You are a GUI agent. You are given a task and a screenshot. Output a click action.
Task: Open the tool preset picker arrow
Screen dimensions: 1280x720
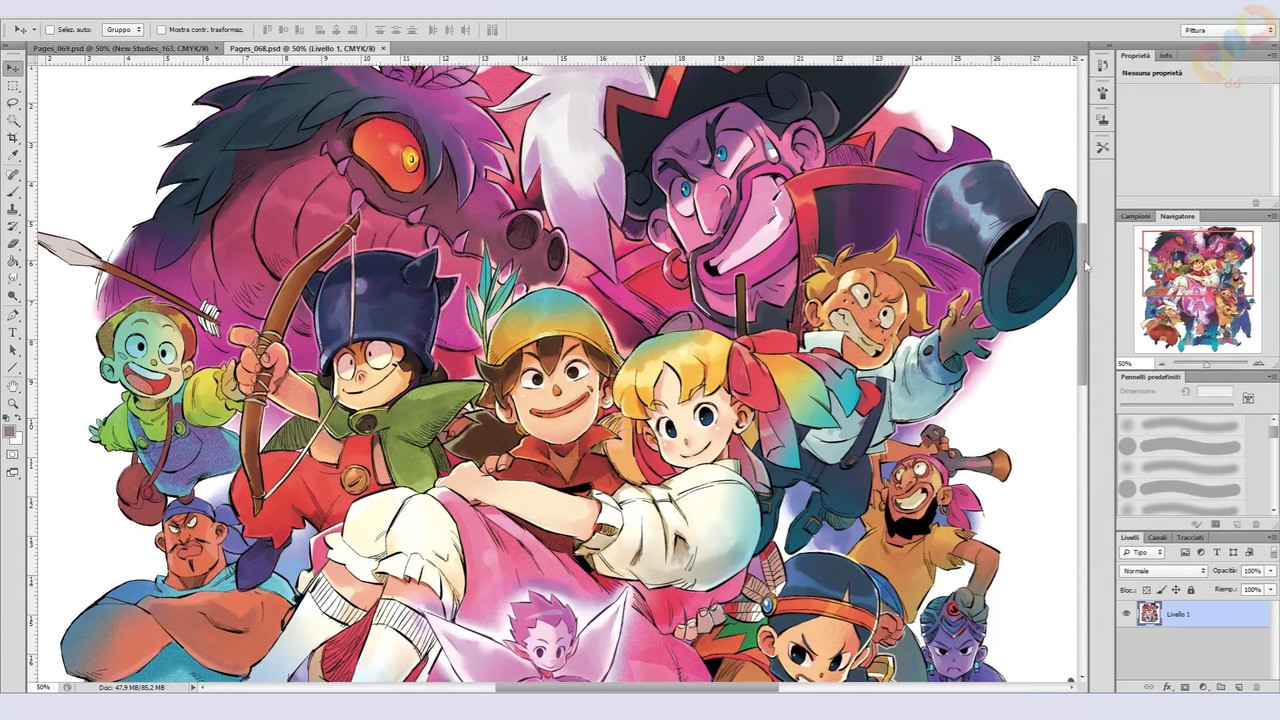[33, 30]
